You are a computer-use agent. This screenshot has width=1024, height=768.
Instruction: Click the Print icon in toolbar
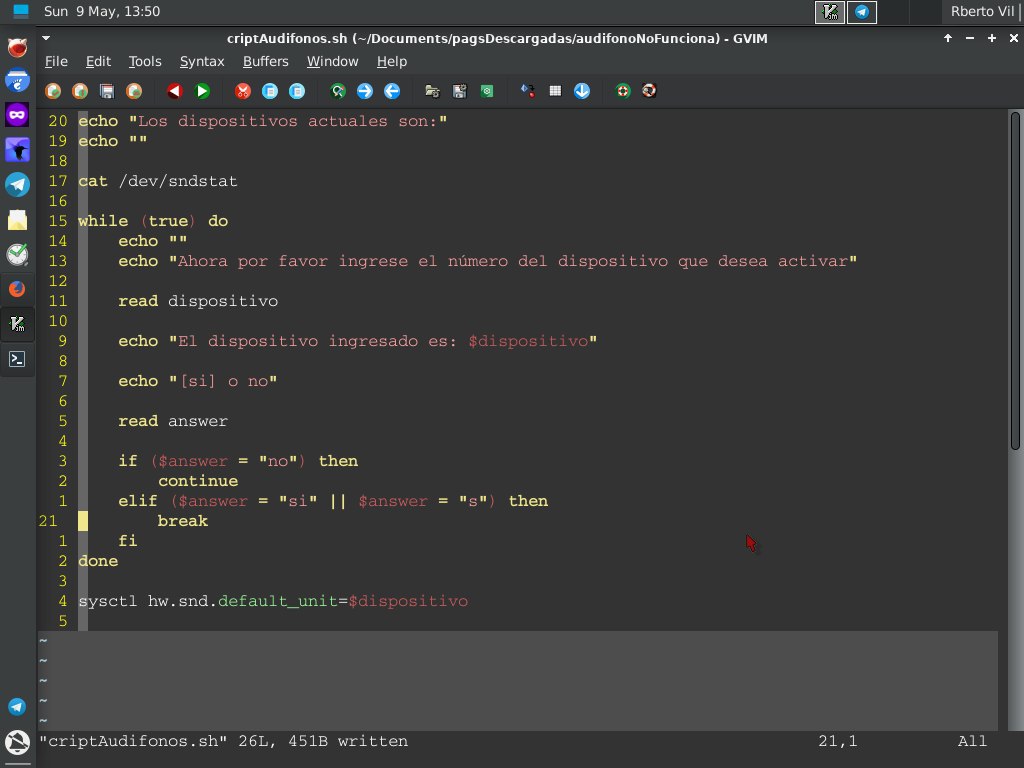(134, 91)
